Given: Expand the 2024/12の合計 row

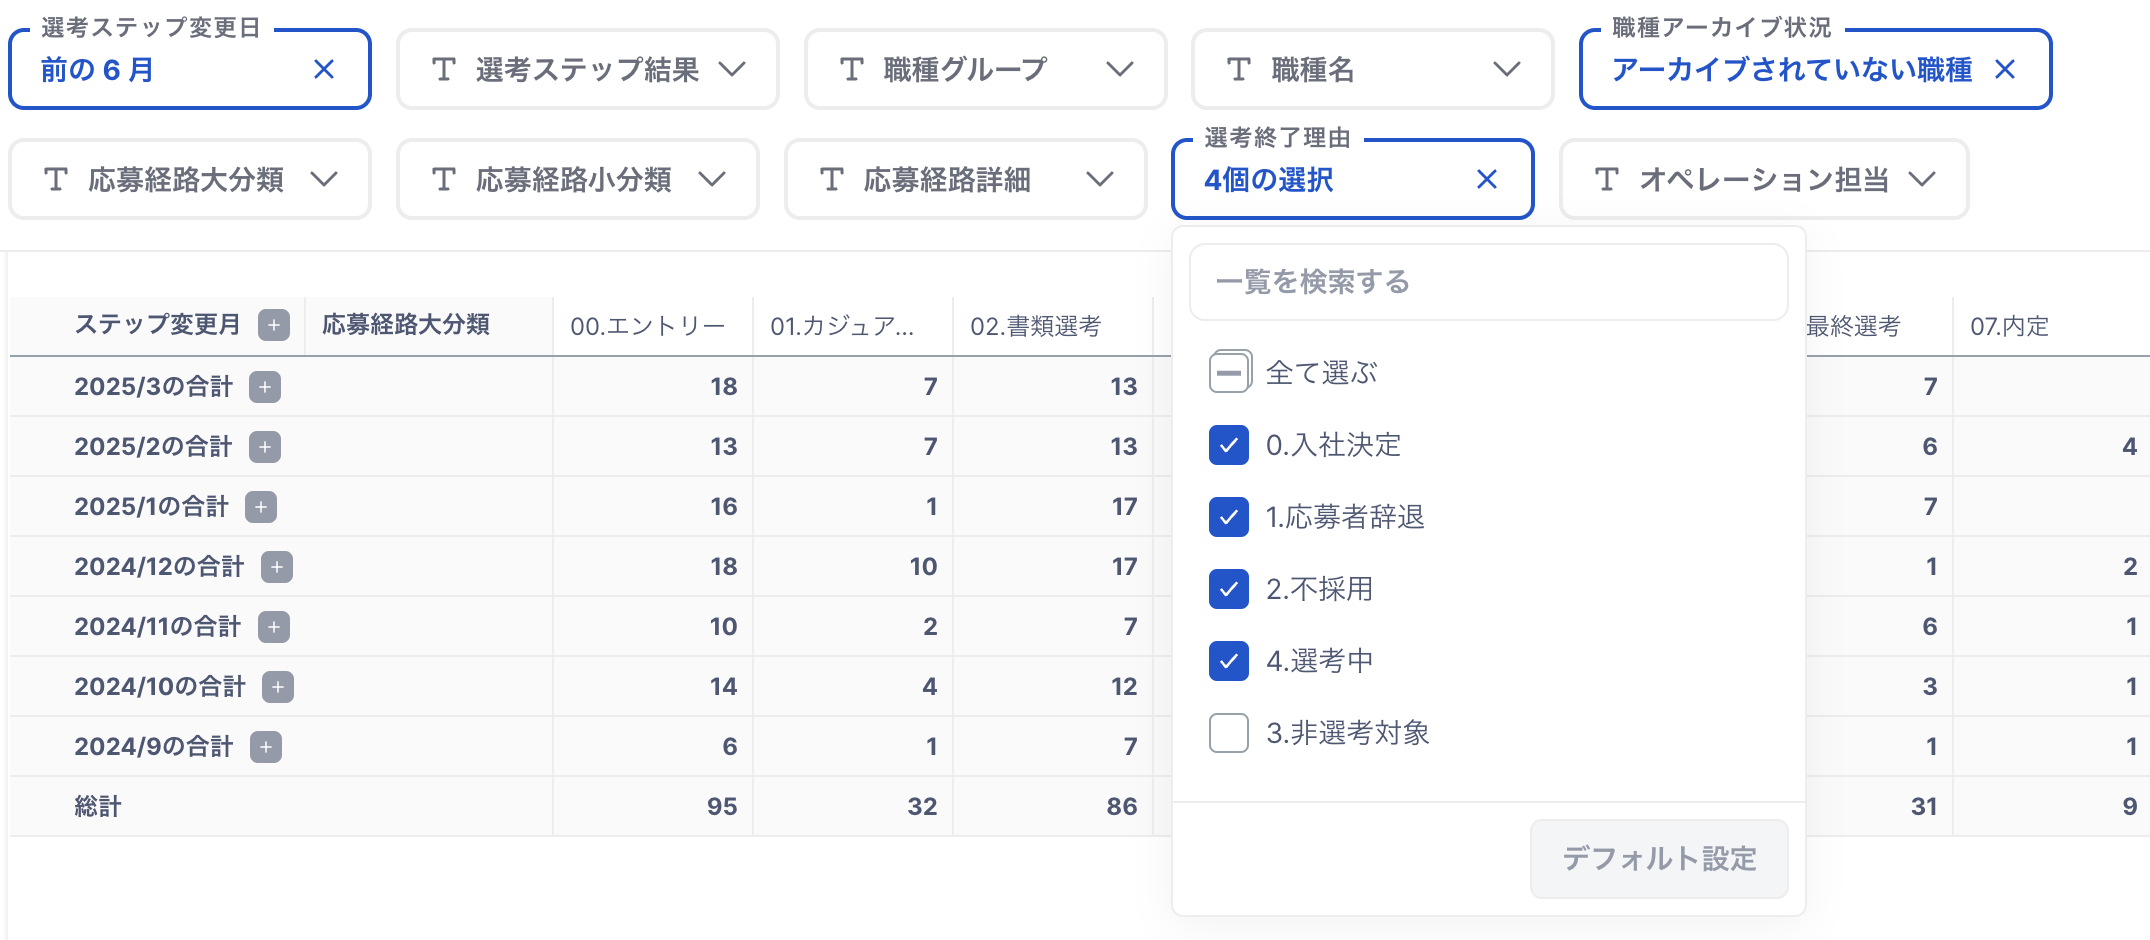Looking at the screenshot, I should tap(277, 567).
